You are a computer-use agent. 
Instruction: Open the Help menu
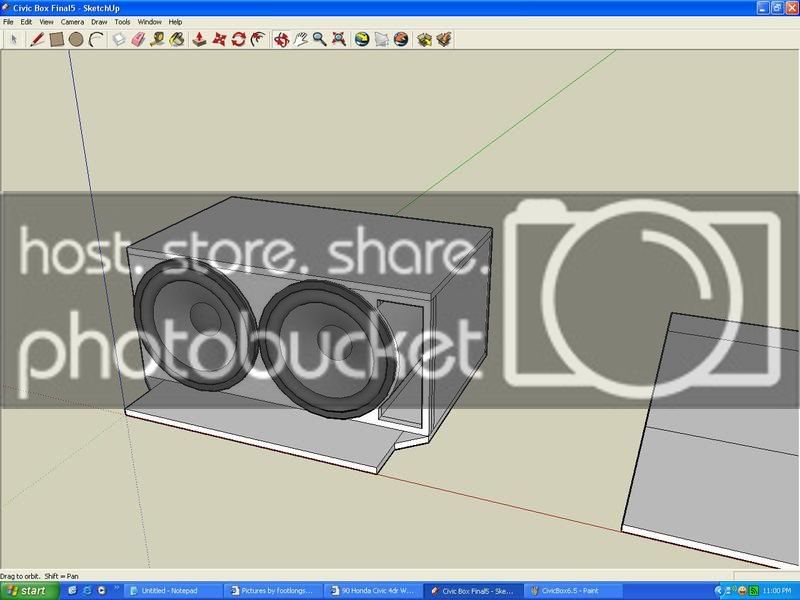tap(175, 22)
